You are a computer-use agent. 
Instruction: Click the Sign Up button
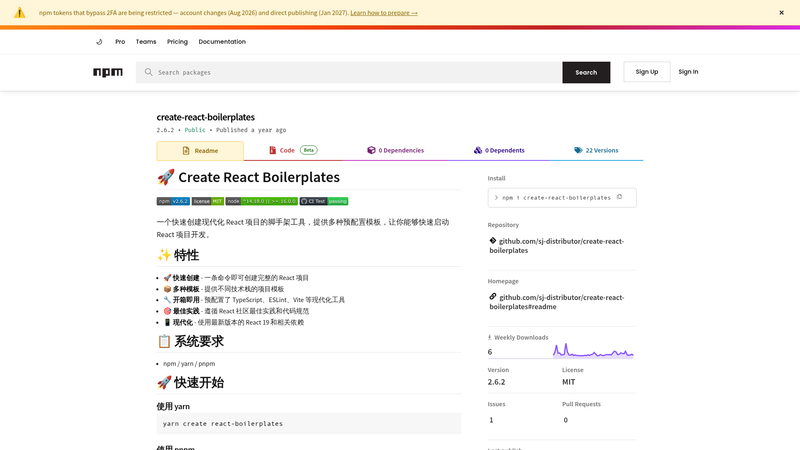647,72
